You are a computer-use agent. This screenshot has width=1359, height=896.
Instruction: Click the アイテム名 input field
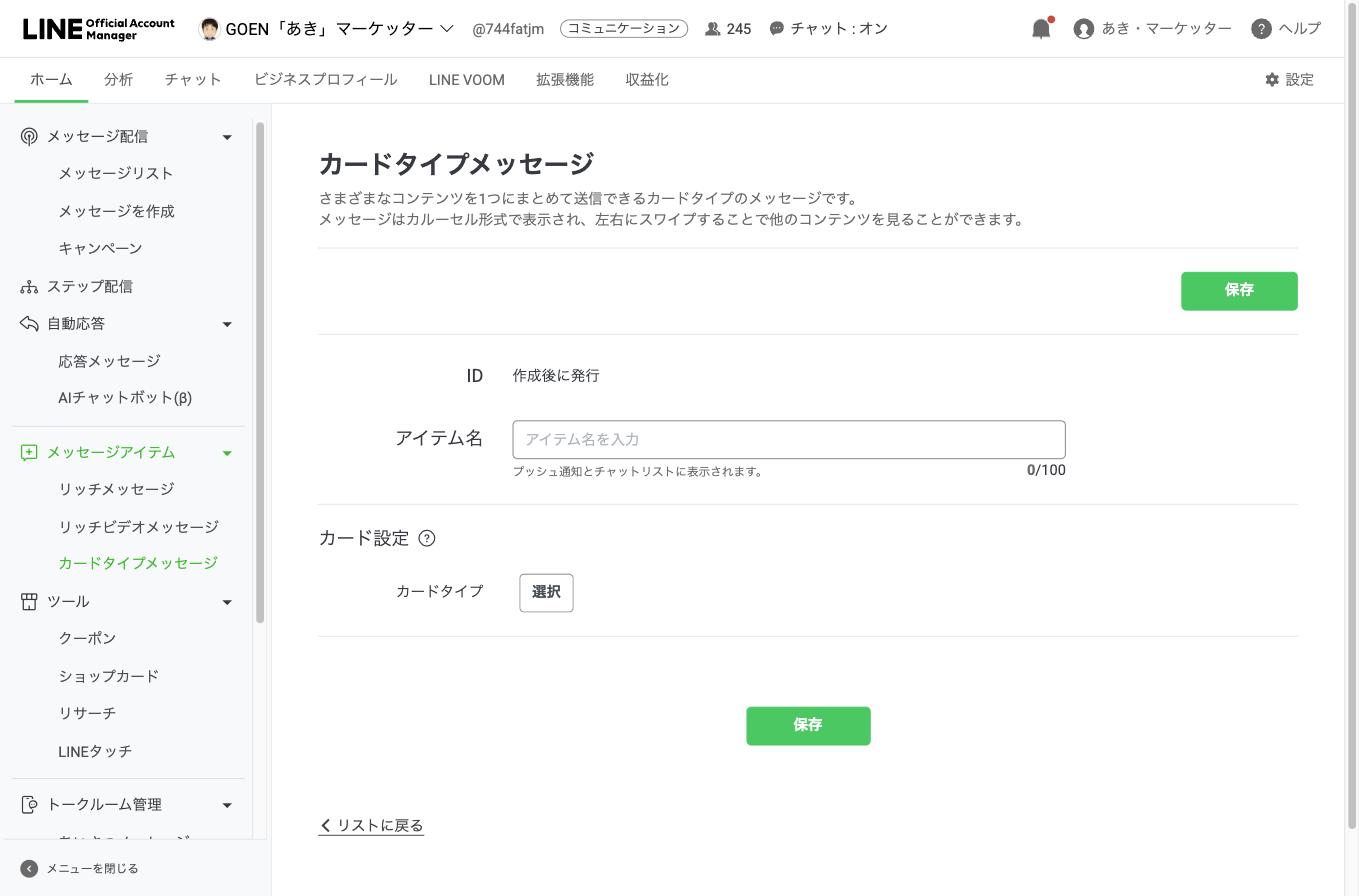point(789,440)
